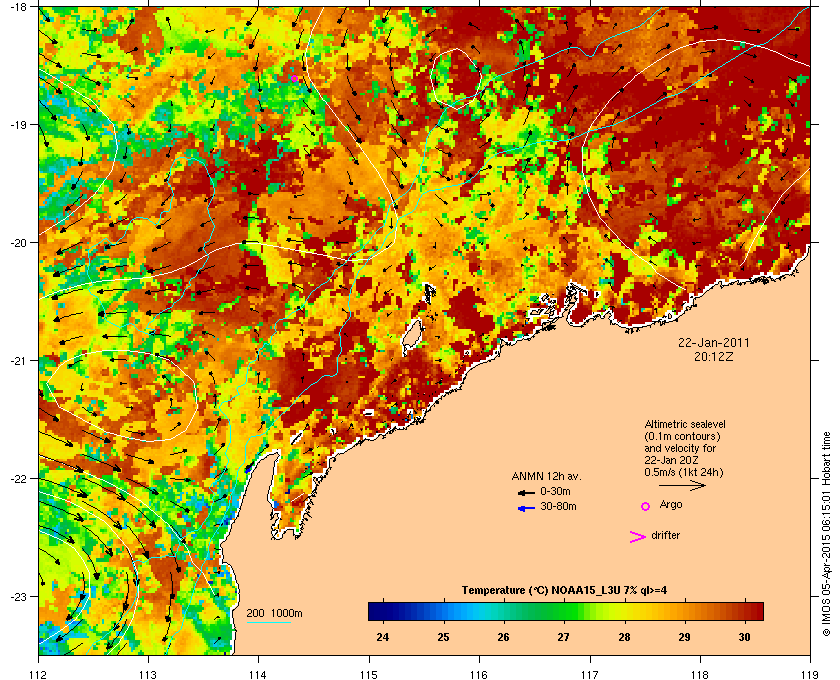Click the 'Argo' legend label

[671, 505]
